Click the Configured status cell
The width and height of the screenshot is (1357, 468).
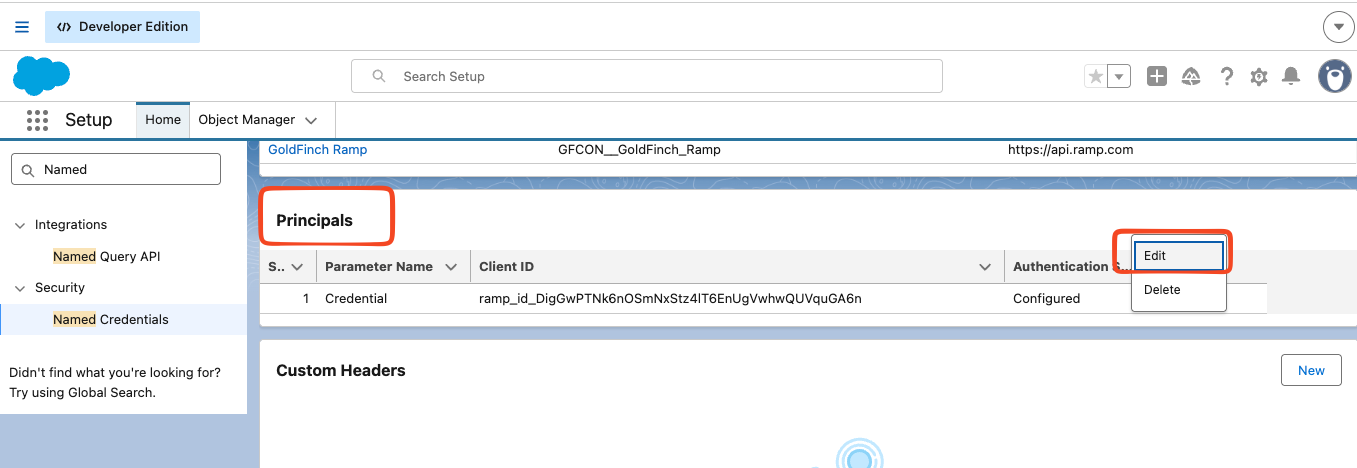pyautogui.click(x=1046, y=298)
